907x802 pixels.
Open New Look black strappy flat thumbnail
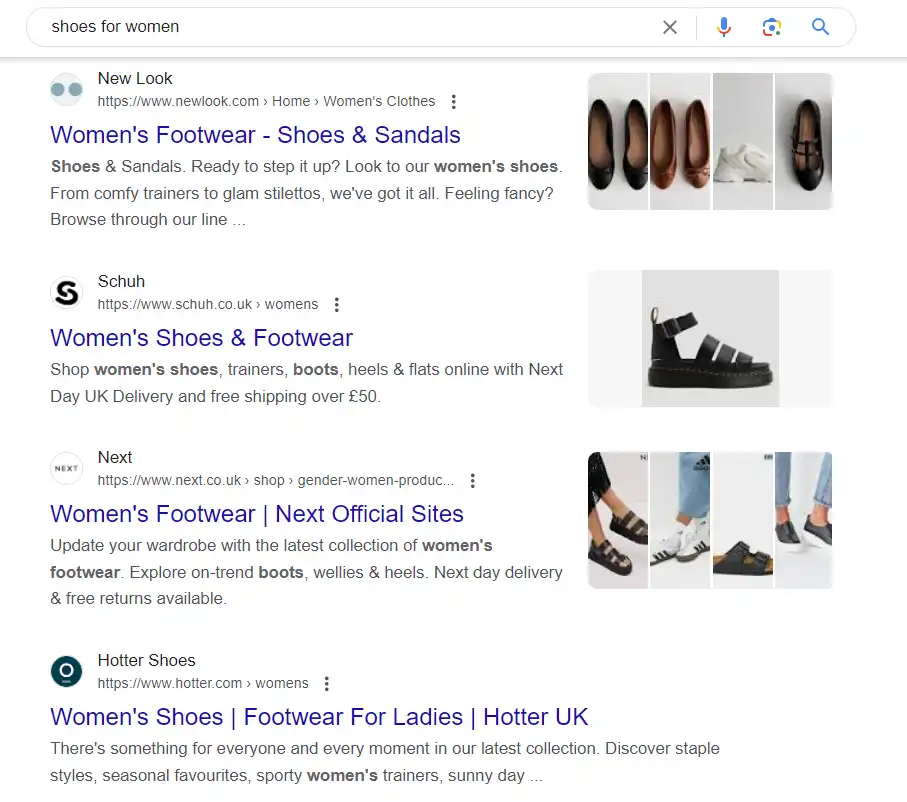pos(803,141)
